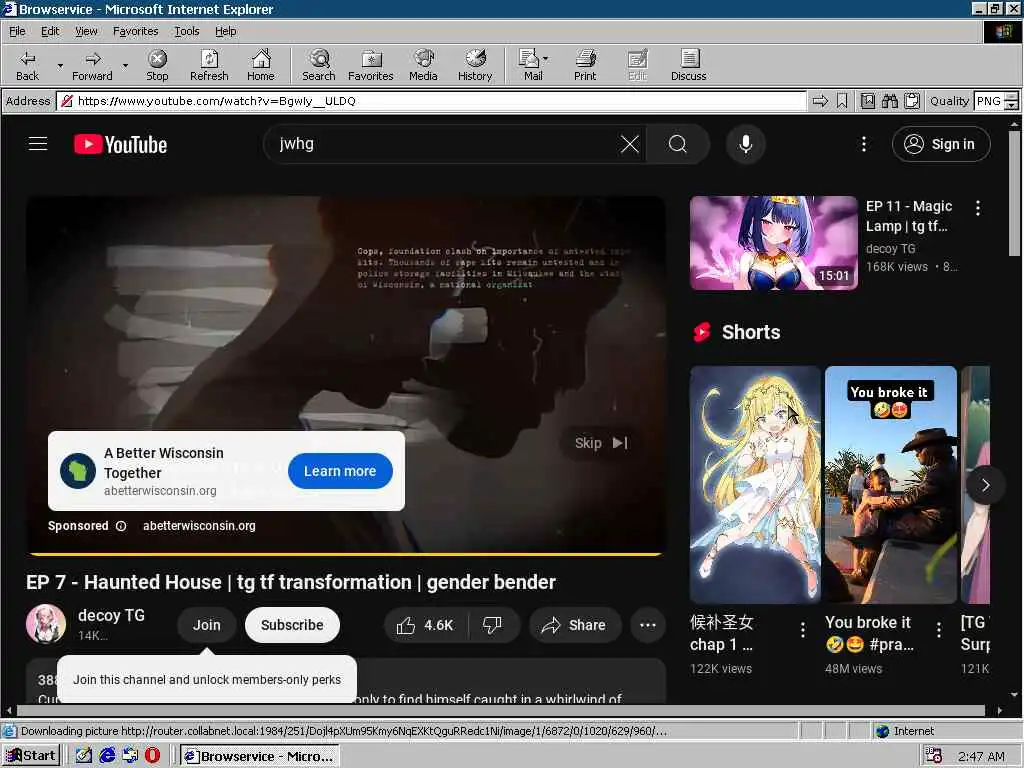This screenshot has width=1024, height=768.
Task: Click the horizontal scrollbar at bottom
Action: coord(503,710)
